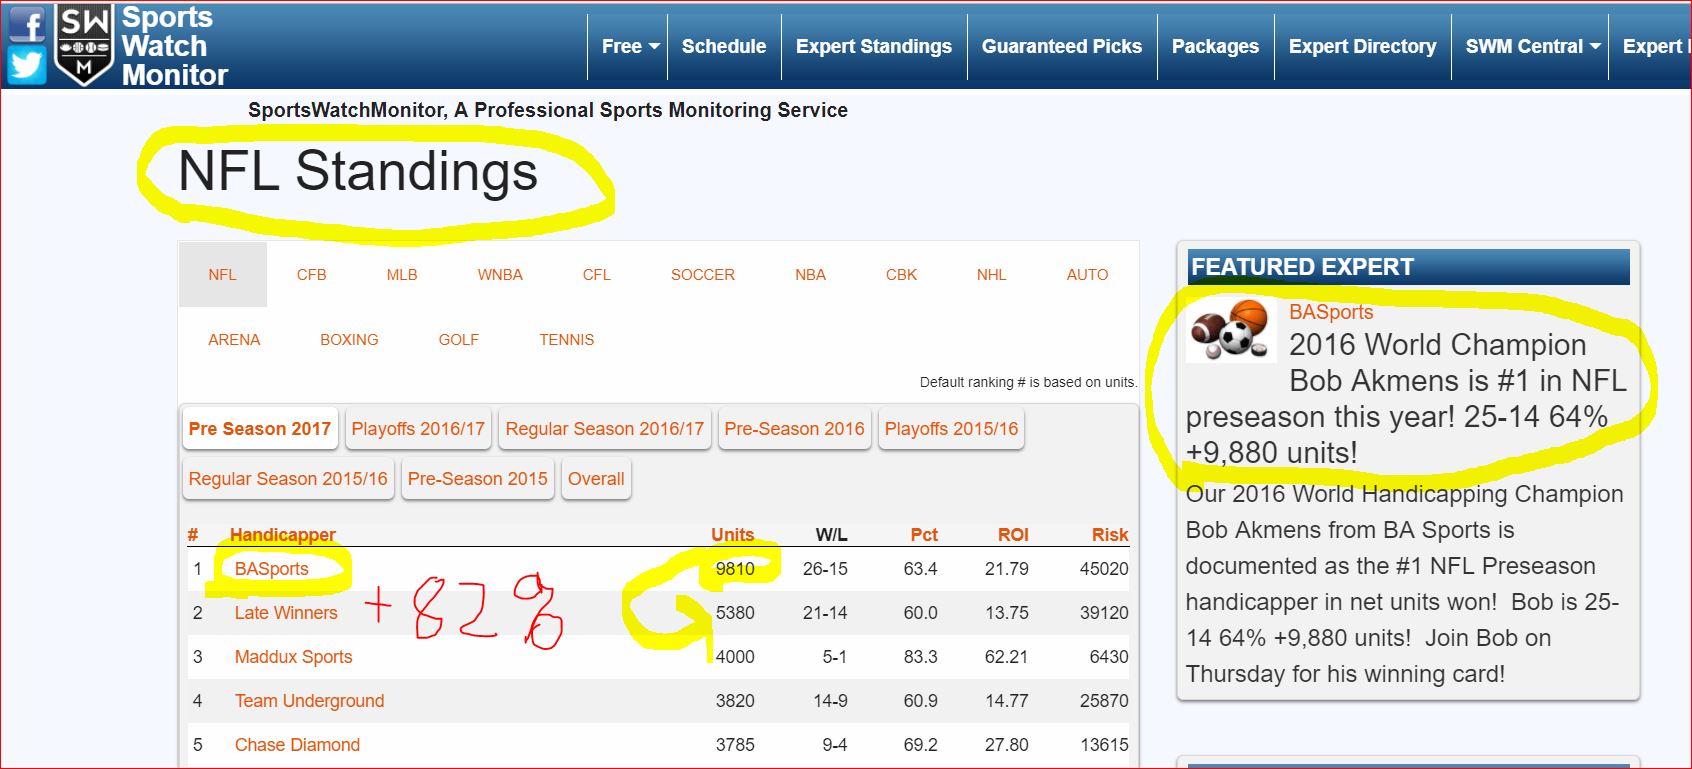Sort table by Units column
Viewport: 1692px width, 769px height.
(x=733, y=535)
